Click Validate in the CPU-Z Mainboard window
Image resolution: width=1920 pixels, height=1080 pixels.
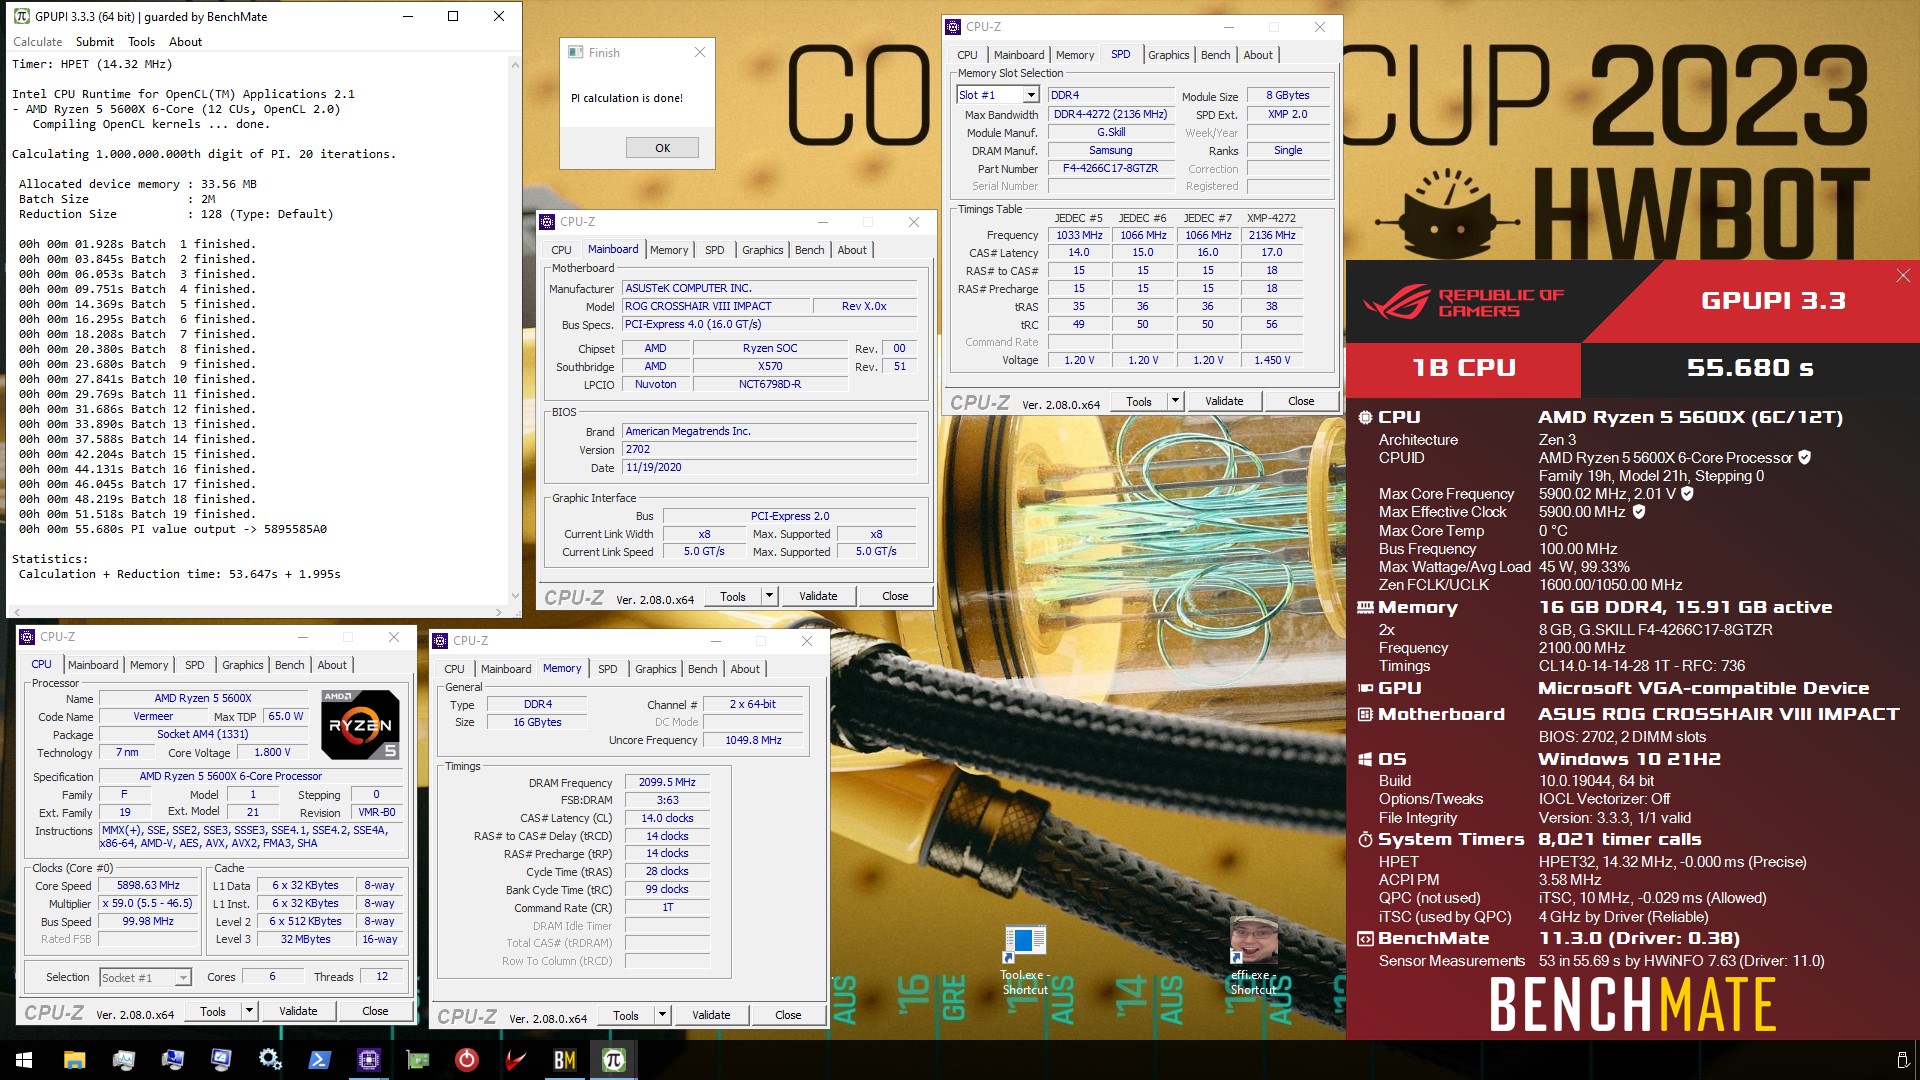click(x=818, y=596)
